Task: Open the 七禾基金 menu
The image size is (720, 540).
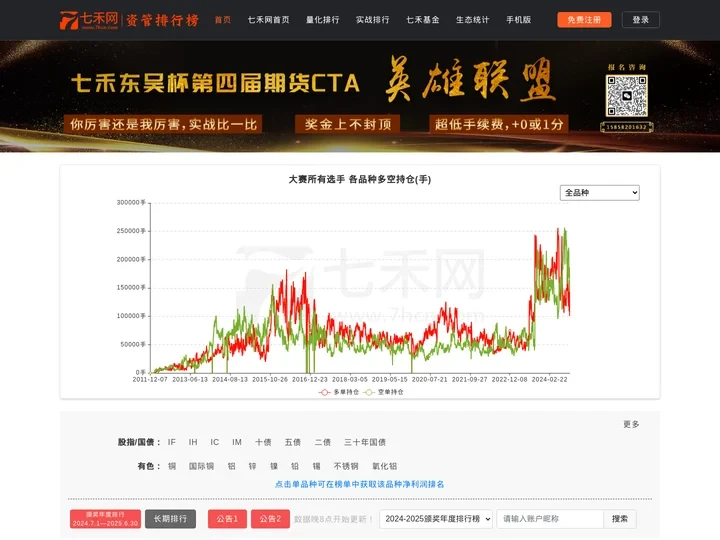Action: (x=422, y=20)
